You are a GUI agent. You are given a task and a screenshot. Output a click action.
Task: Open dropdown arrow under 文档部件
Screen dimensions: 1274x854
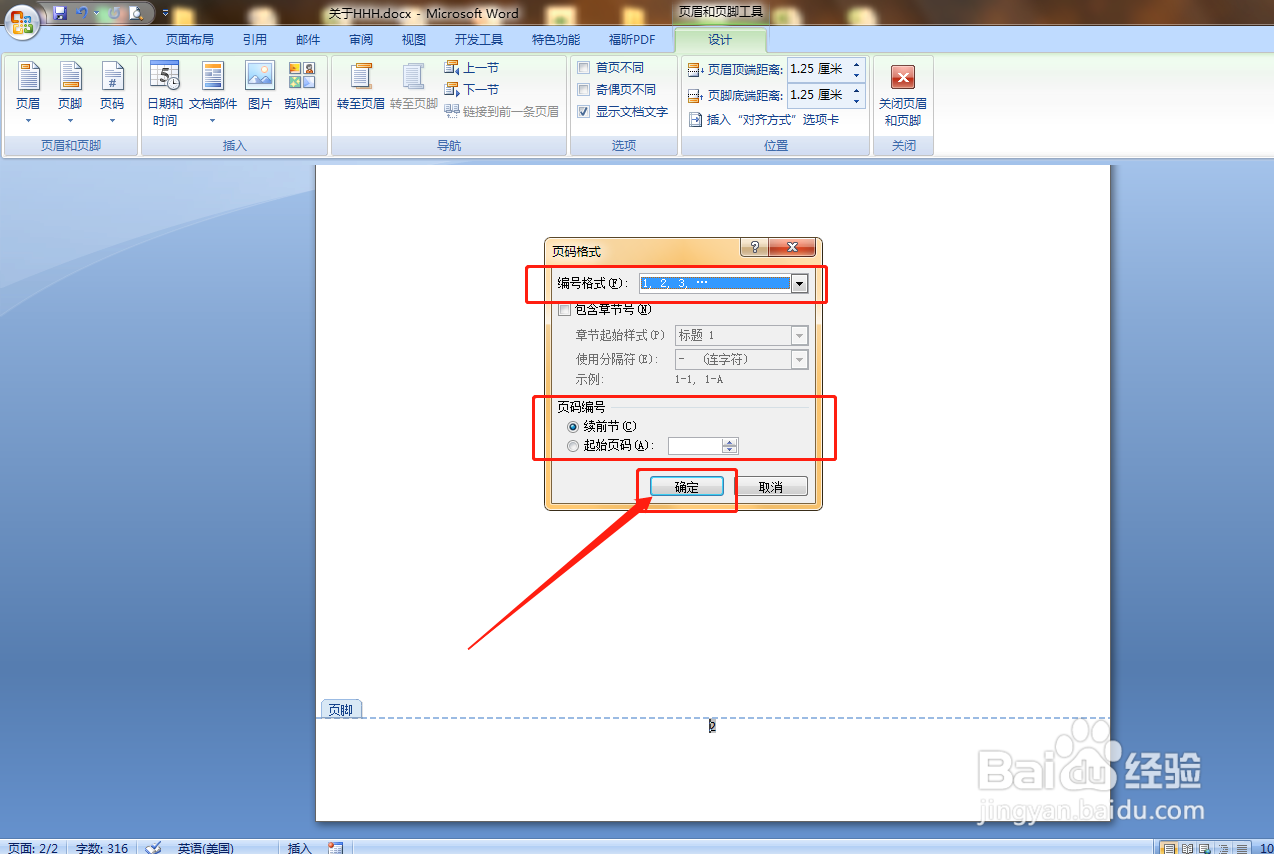click(x=213, y=121)
